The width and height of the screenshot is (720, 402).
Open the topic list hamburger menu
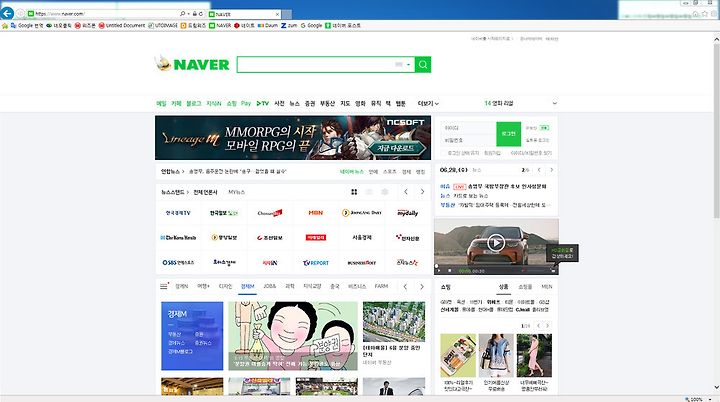(163, 286)
